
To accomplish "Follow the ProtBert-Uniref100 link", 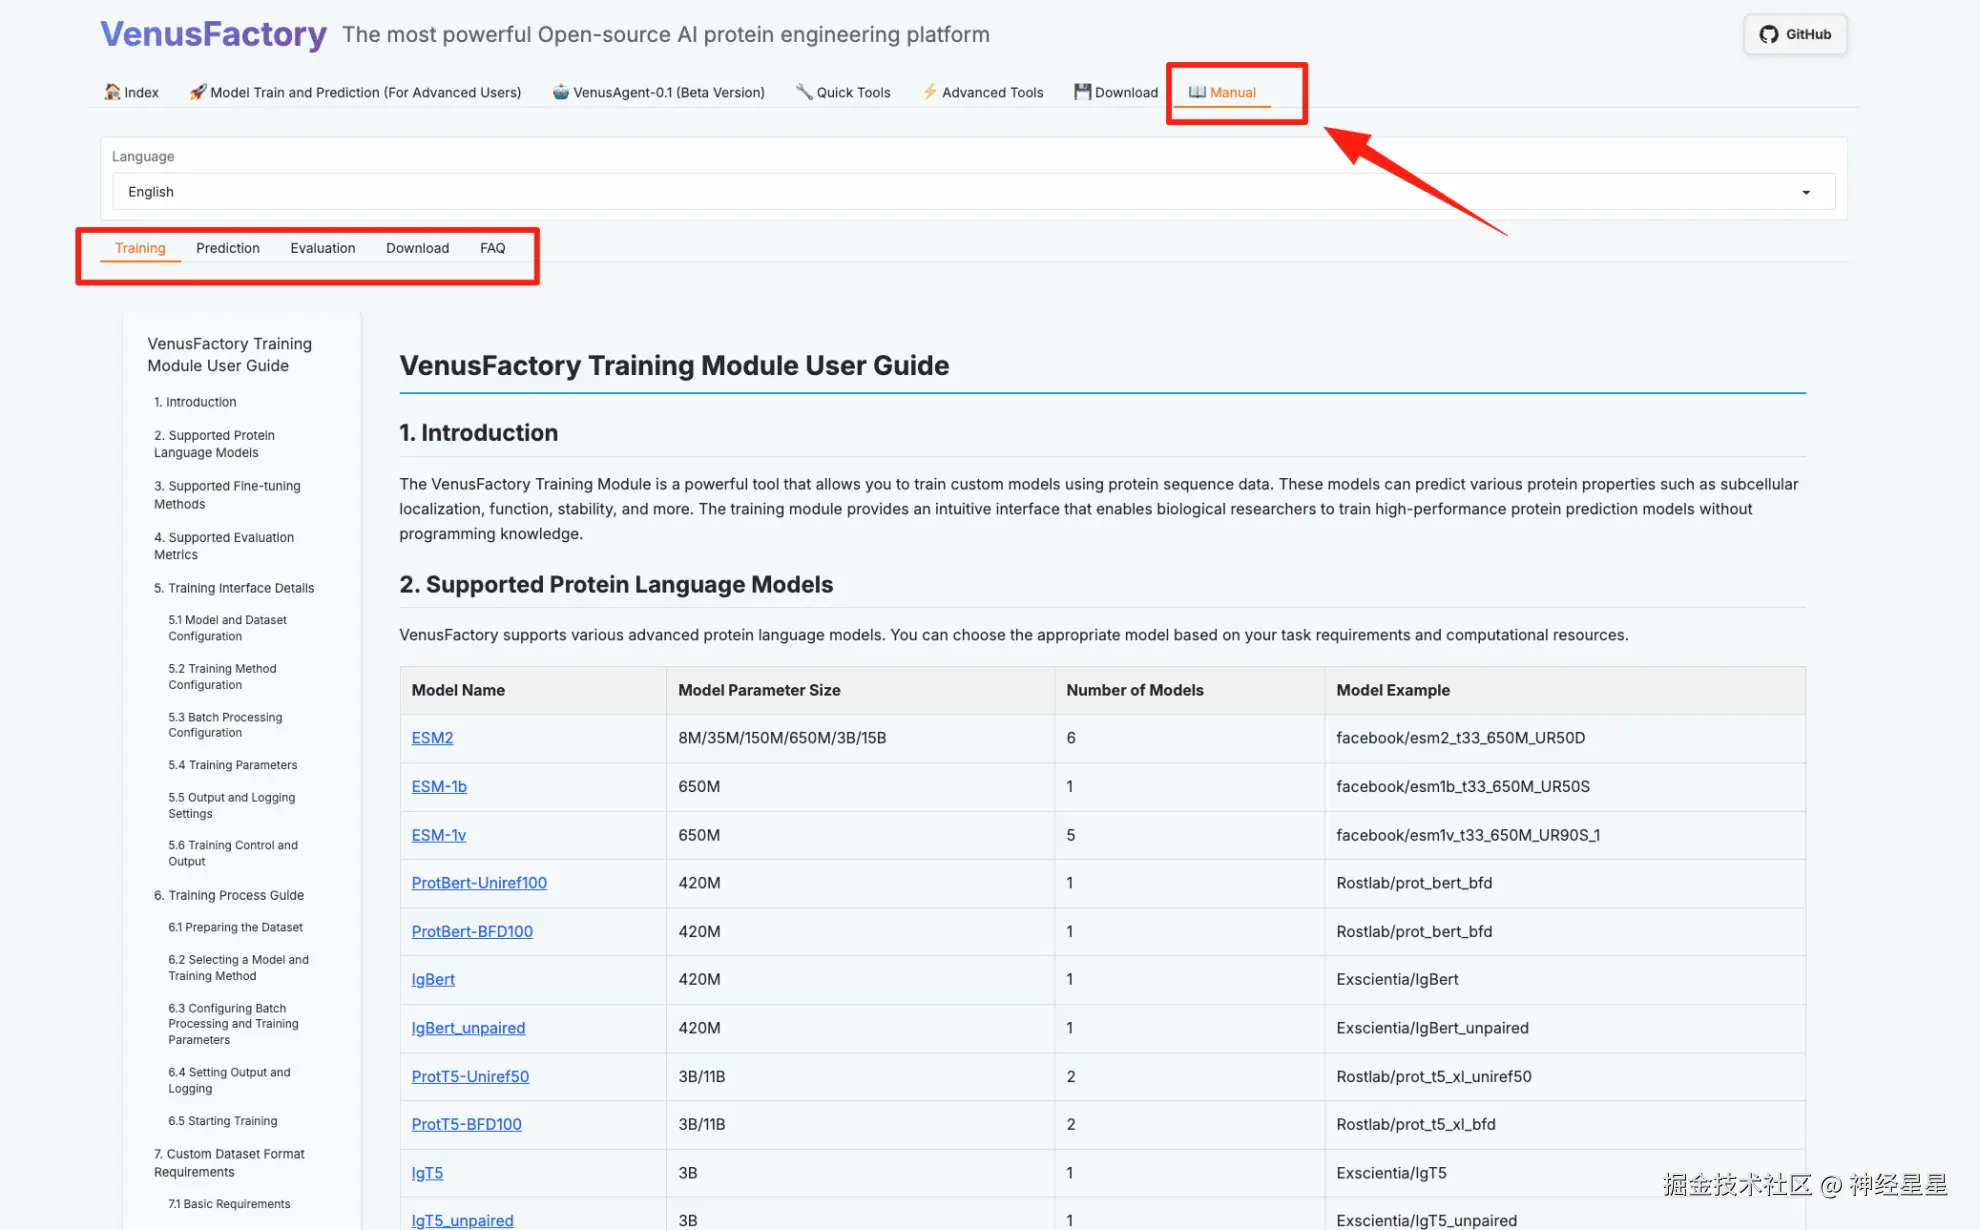I will click(479, 883).
